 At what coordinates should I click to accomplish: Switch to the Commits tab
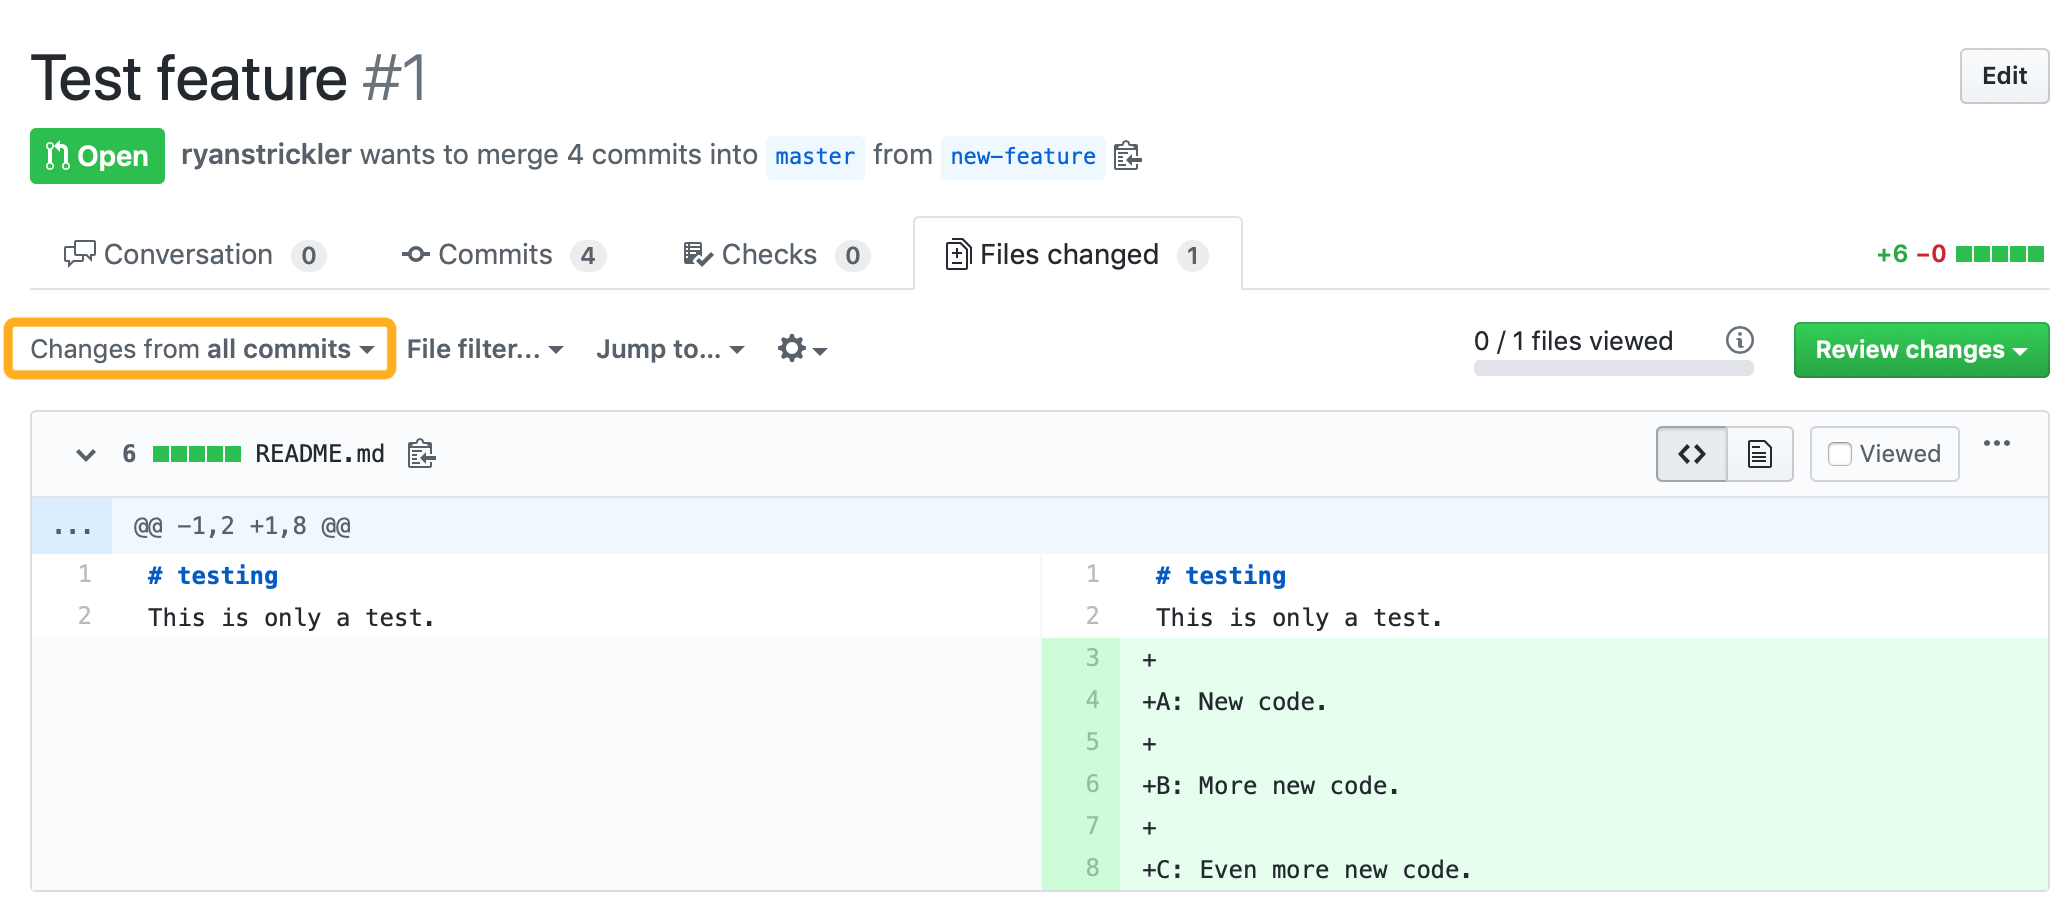tap(502, 255)
